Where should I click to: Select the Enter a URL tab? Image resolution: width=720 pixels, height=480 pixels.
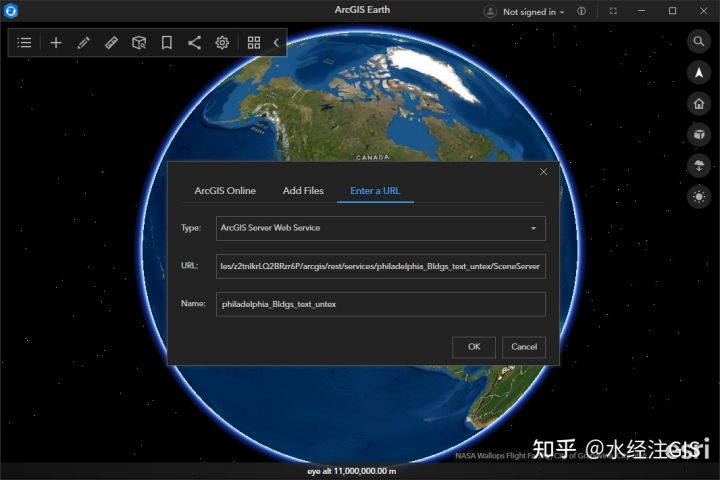(x=375, y=191)
